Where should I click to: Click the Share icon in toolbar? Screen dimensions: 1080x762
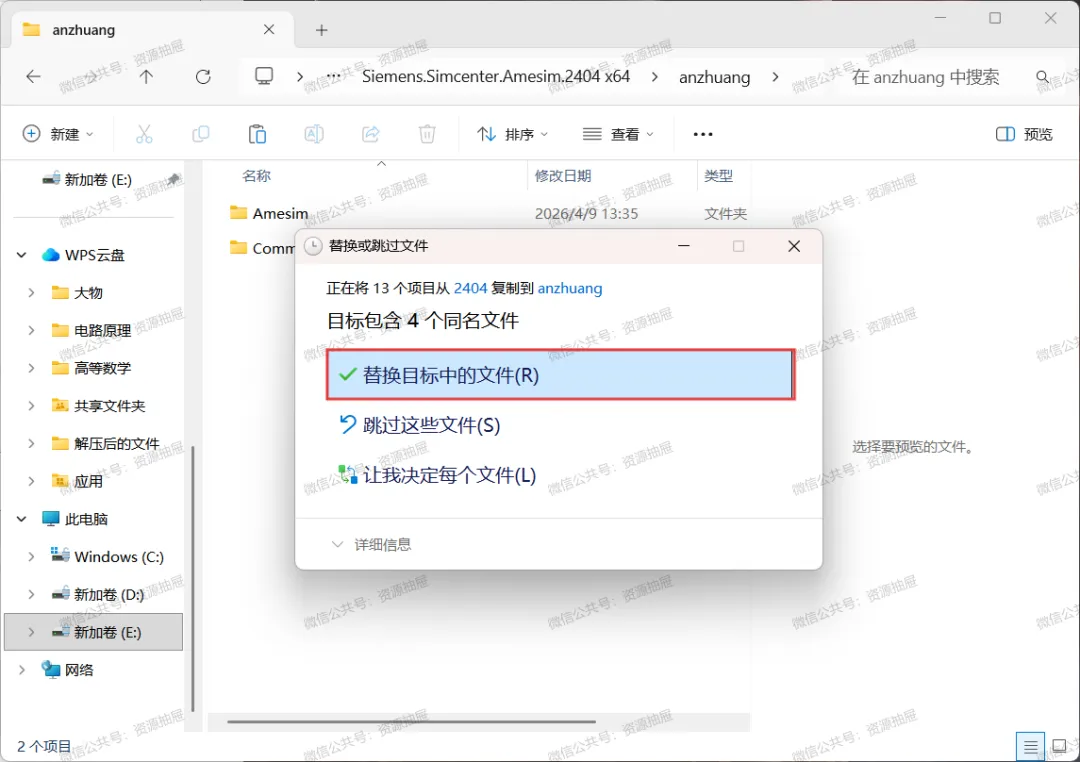371,134
